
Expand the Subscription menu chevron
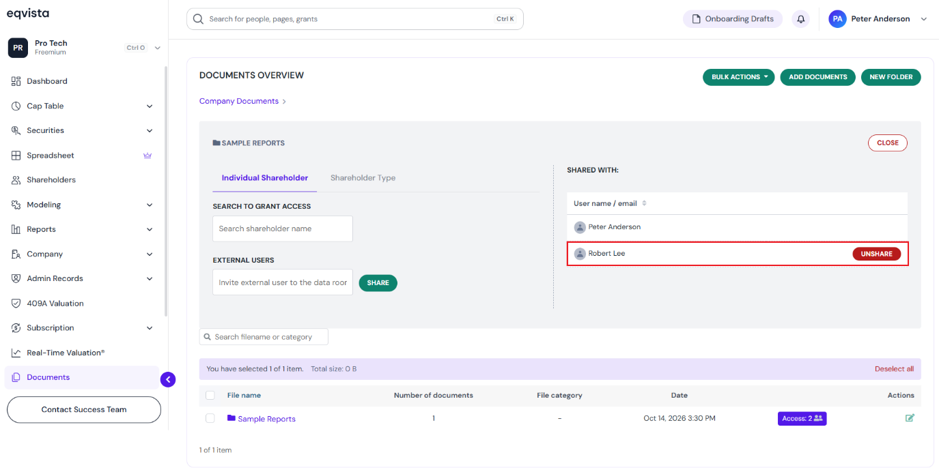(x=150, y=329)
